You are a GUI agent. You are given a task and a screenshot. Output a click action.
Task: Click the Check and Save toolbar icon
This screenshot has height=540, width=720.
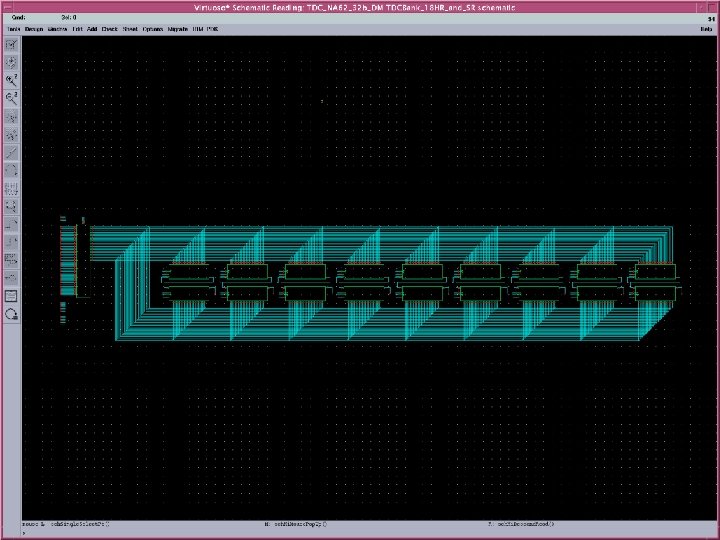click(11, 45)
